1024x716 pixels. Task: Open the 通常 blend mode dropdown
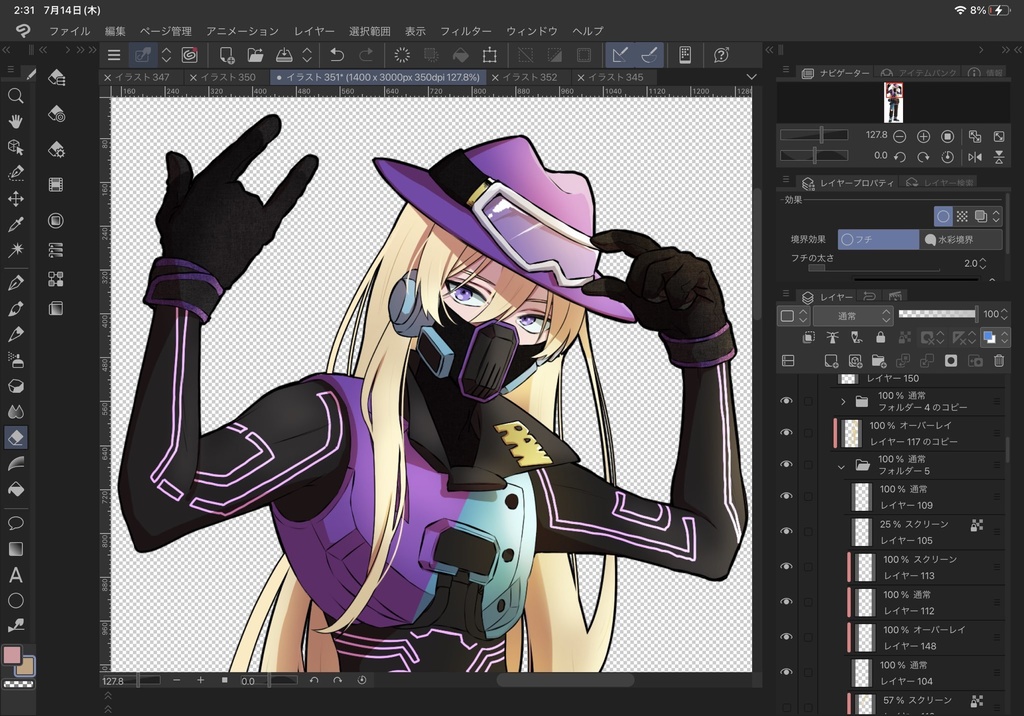[853, 316]
